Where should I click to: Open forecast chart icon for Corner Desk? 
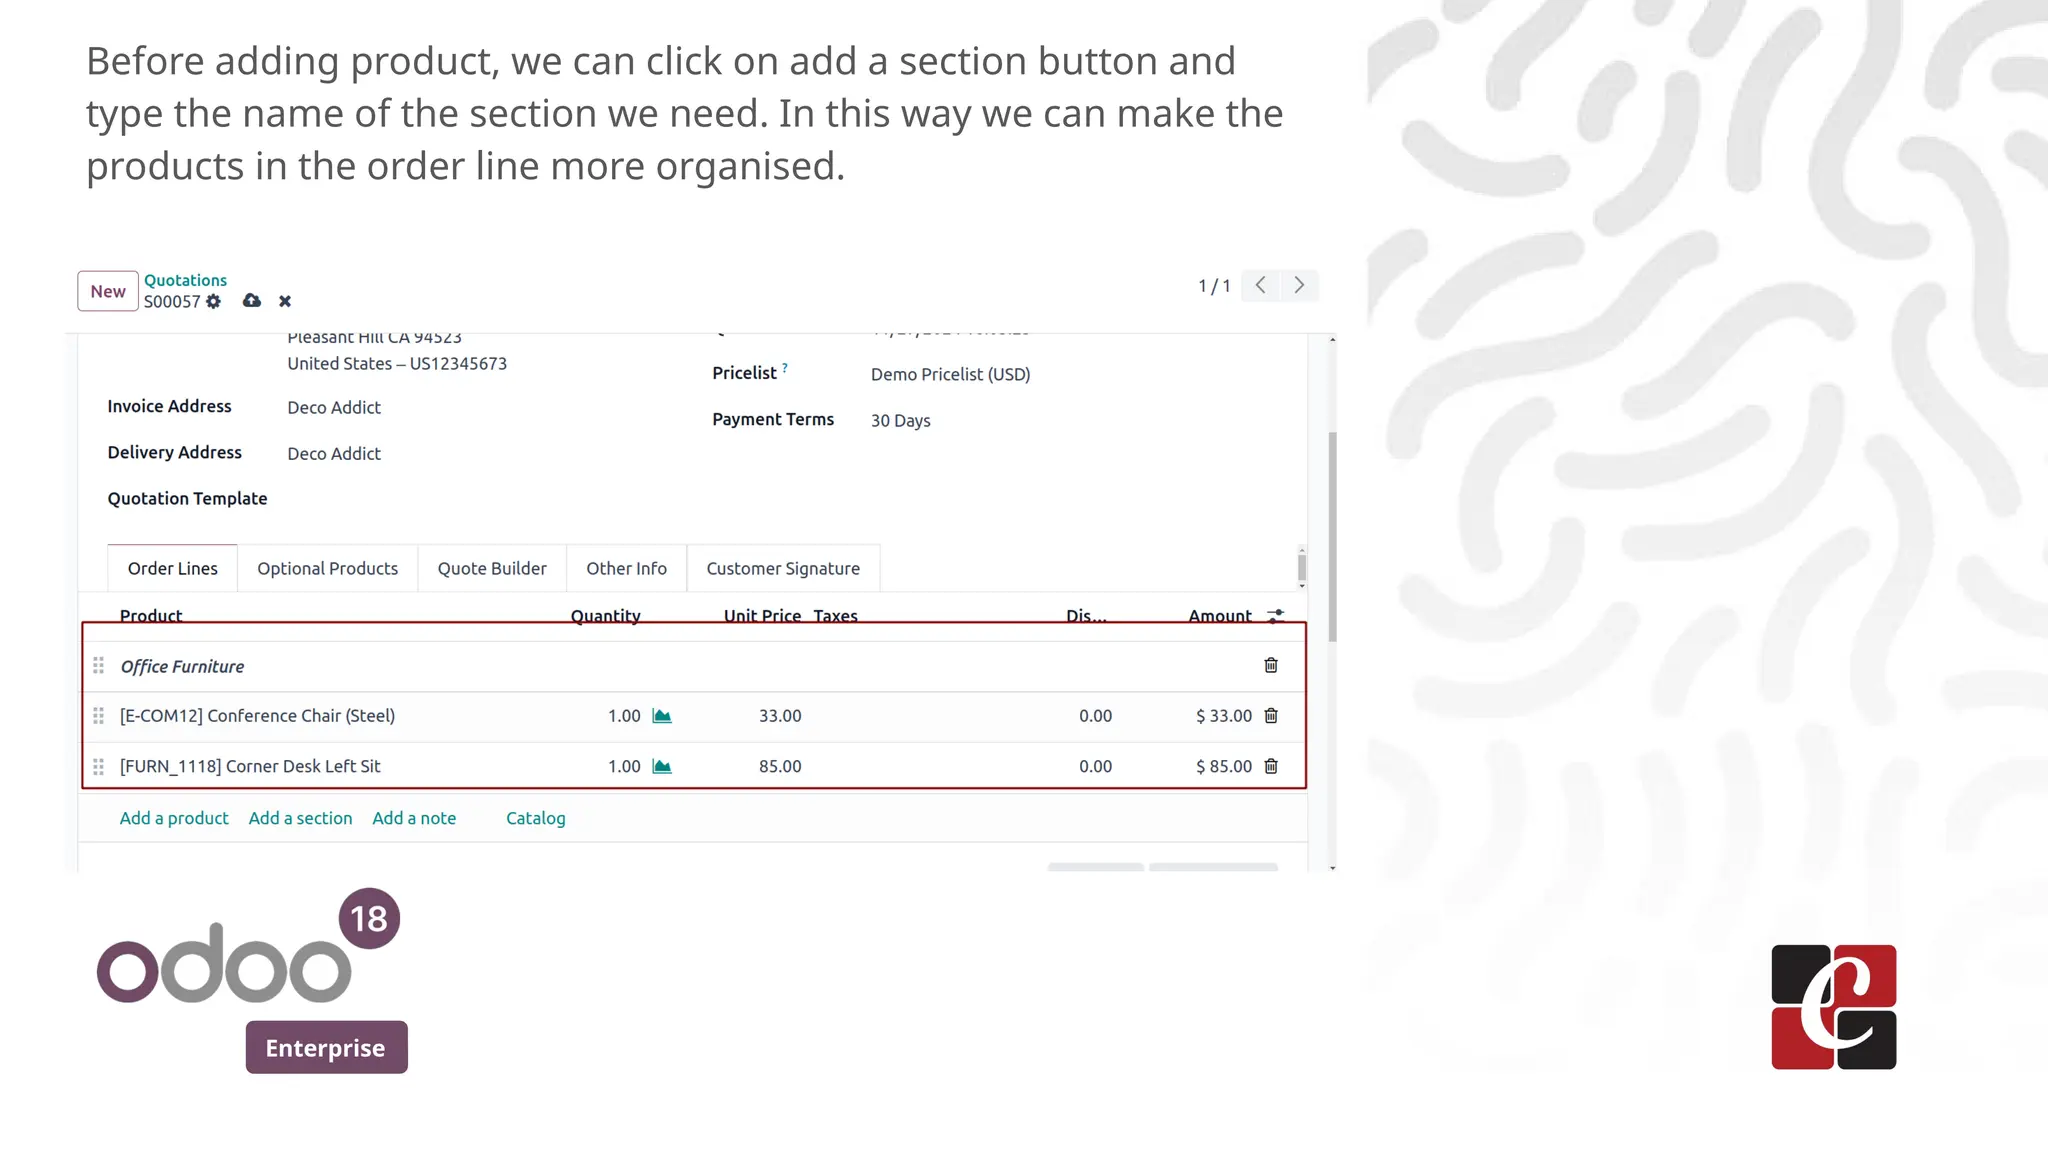click(x=662, y=766)
